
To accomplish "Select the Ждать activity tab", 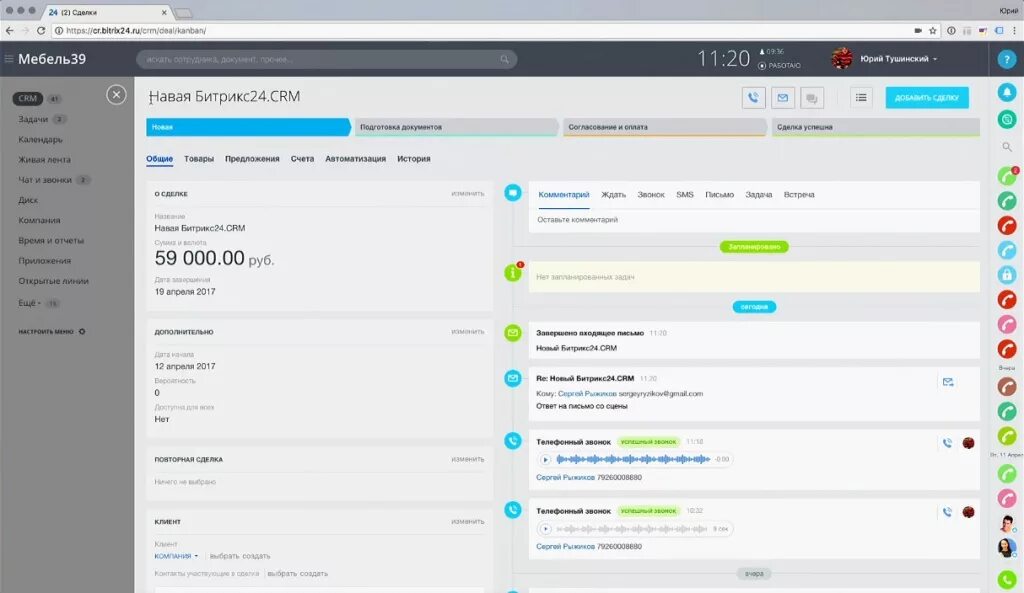I will tap(613, 195).
